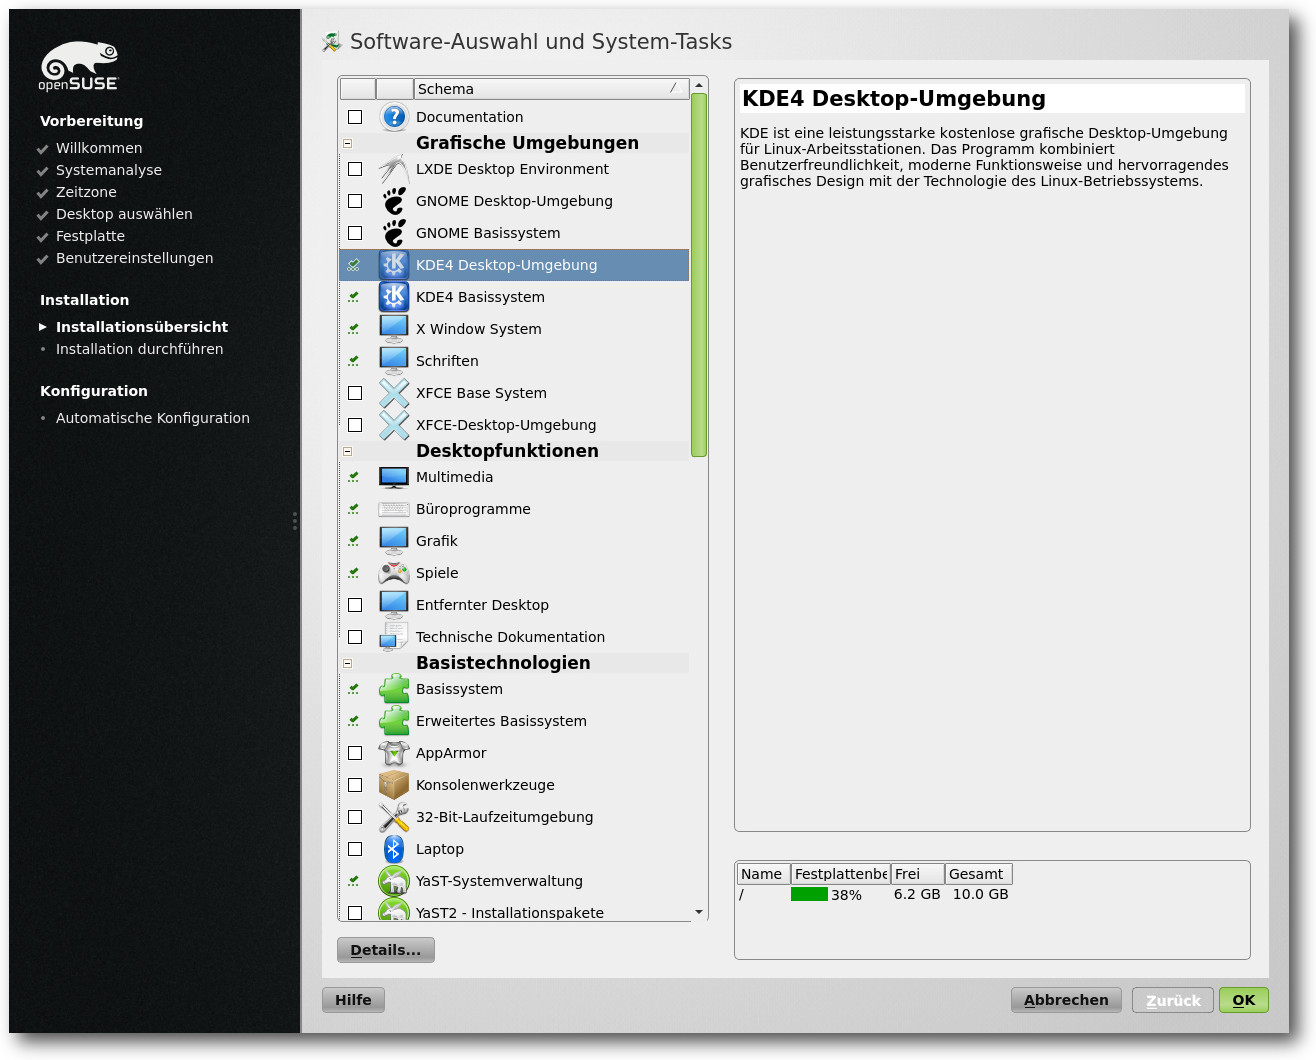
Task: Click the Abbrechen button
Action: tap(1066, 1000)
